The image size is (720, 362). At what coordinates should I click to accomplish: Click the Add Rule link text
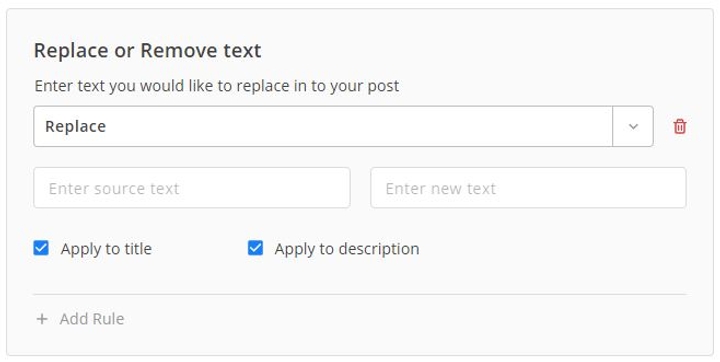tap(92, 319)
